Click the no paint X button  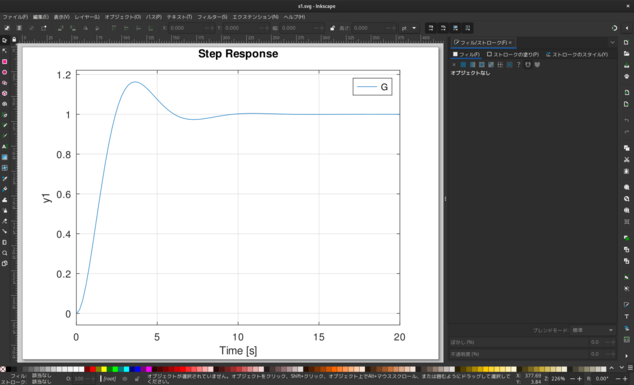pos(454,65)
